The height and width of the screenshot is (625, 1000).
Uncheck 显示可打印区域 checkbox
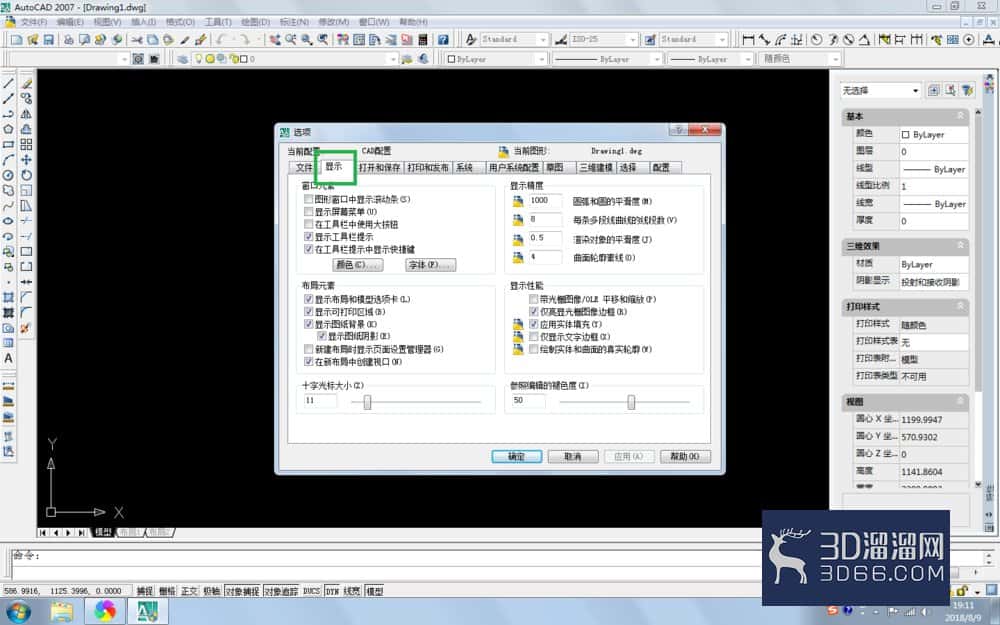coord(309,312)
